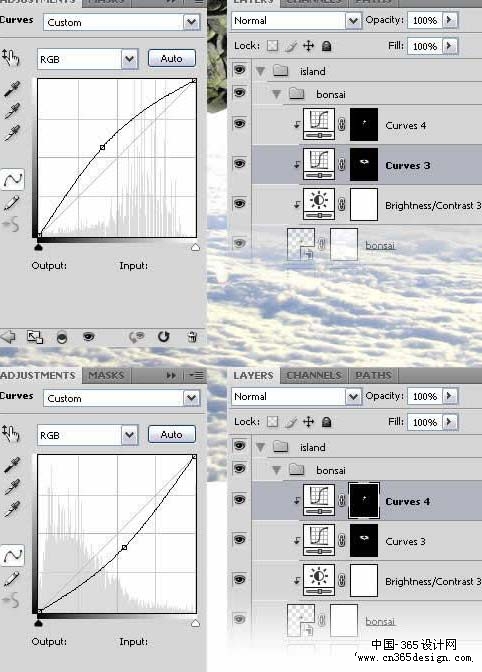This screenshot has height=672, width=482.
Task: Switch to lower PATHS tab
Action: tap(374, 375)
